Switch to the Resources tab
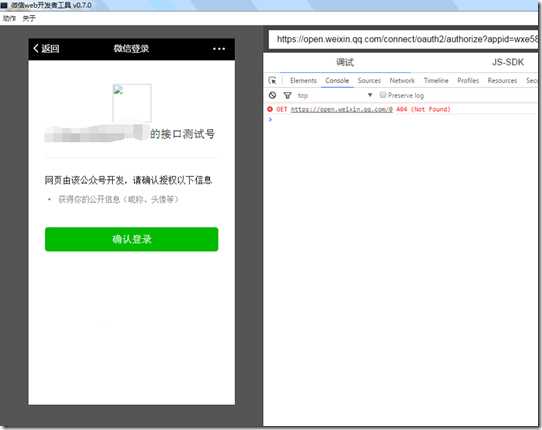Viewport: 542px width, 430px height. pos(502,81)
